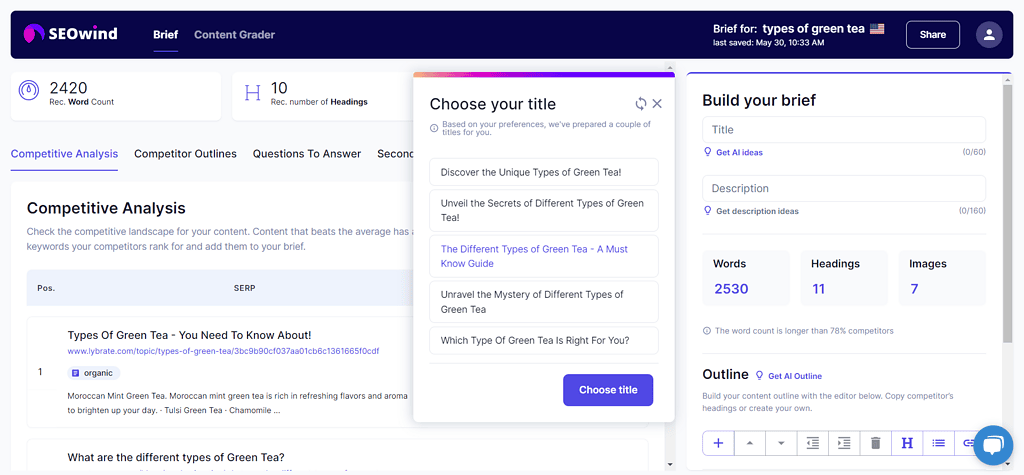Click the Get description ideas link
This screenshot has height=475, width=1024.
[757, 211]
